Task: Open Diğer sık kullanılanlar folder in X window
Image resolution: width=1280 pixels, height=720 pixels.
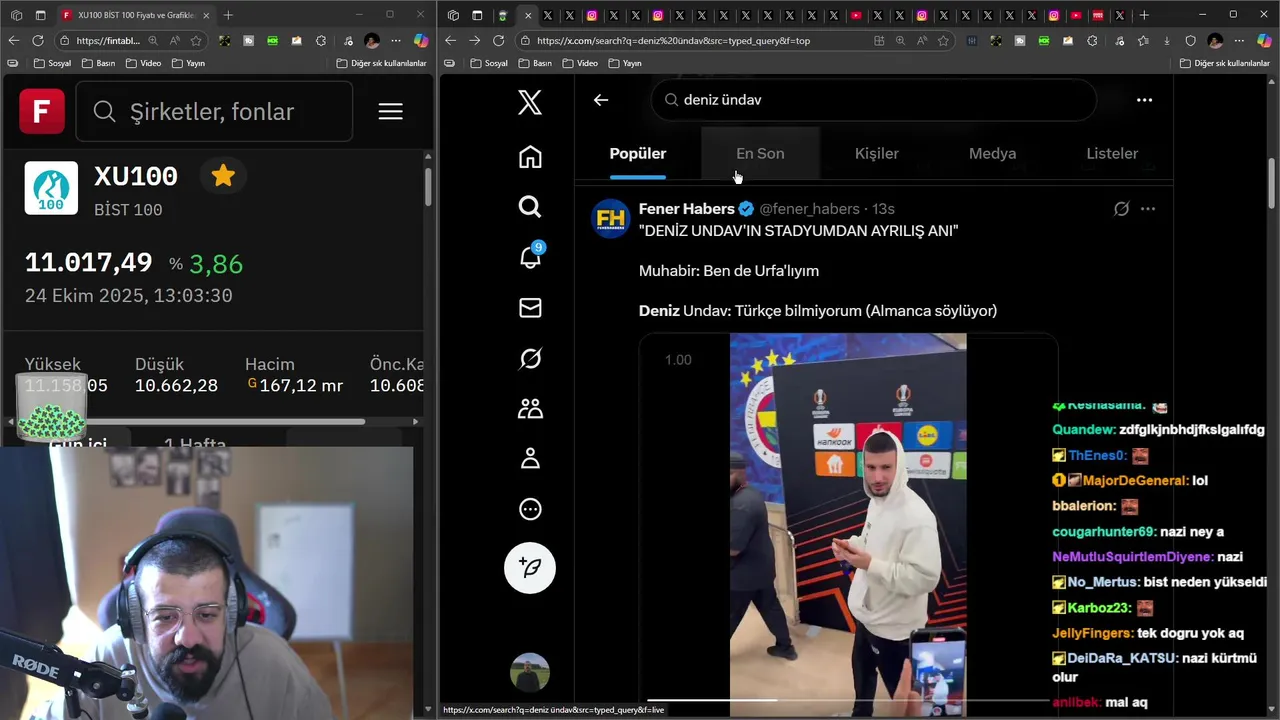Action: [x=1224, y=63]
